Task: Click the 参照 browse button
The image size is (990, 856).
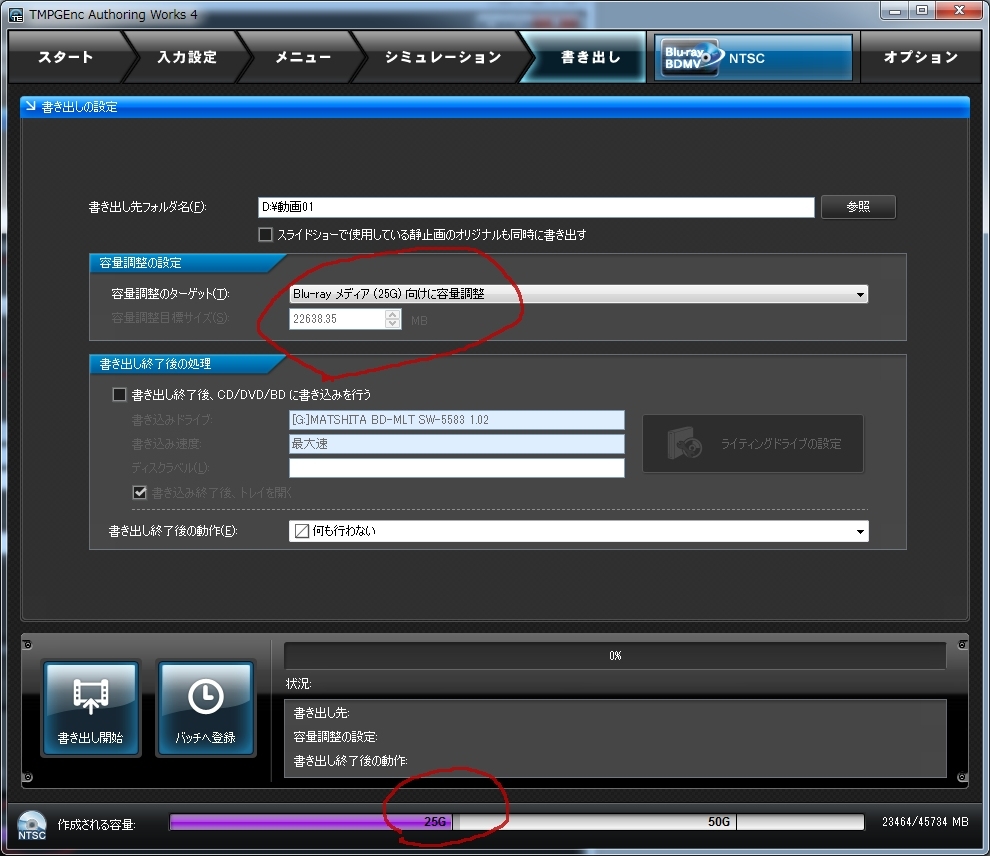Action: click(857, 206)
